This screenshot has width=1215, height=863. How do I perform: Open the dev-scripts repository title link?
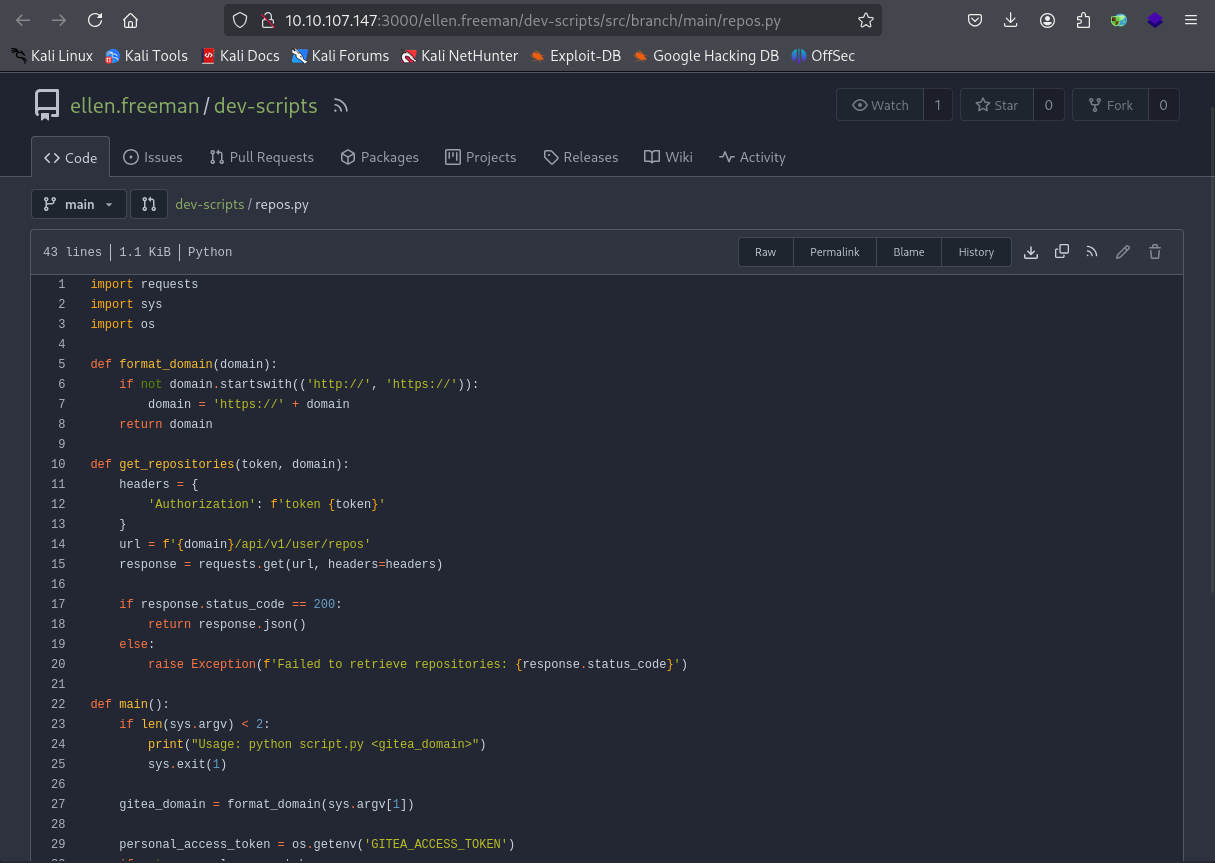tap(265, 105)
